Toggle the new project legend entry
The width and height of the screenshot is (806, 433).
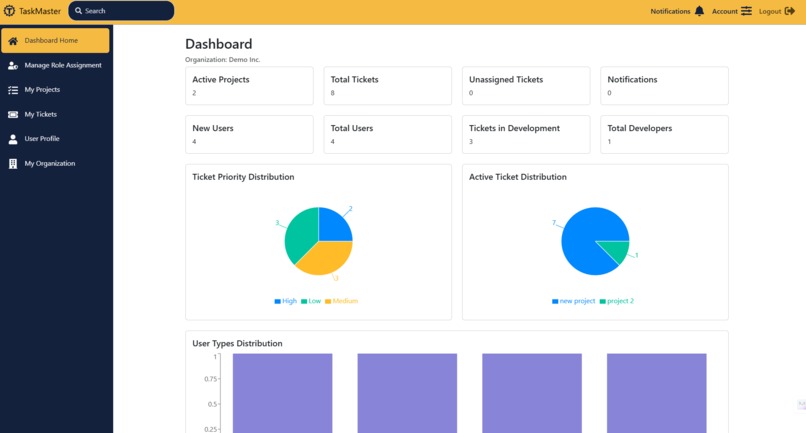pos(574,301)
